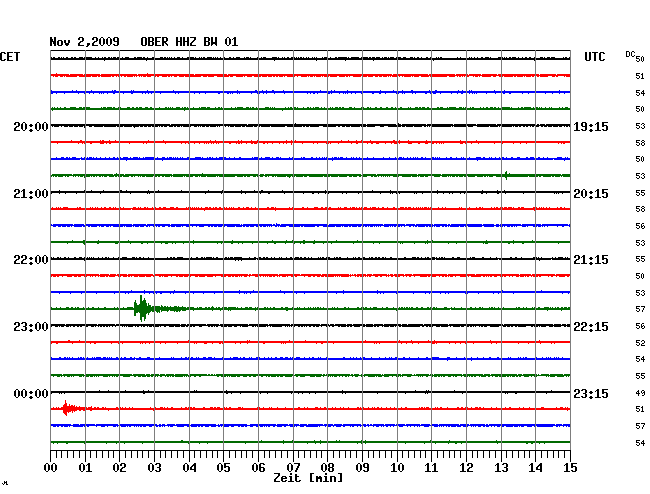Click the black trace beside the 22:00 label
This screenshot has height=494, width=650.
point(310,259)
